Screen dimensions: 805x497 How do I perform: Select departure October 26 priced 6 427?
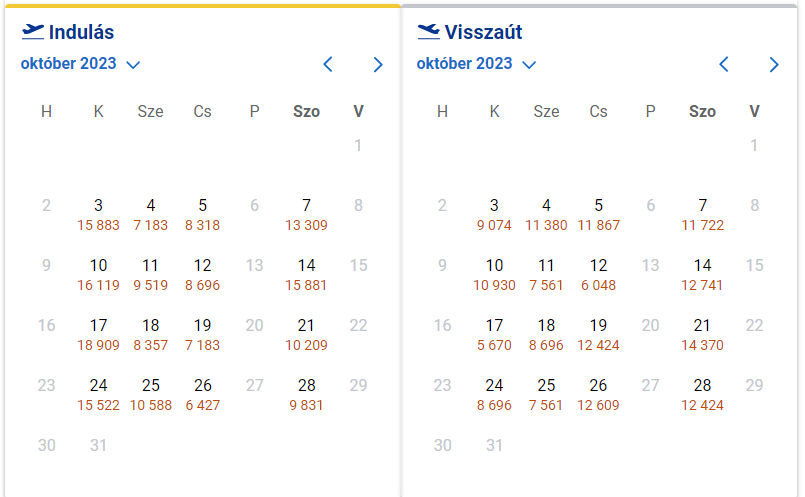click(x=203, y=394)
